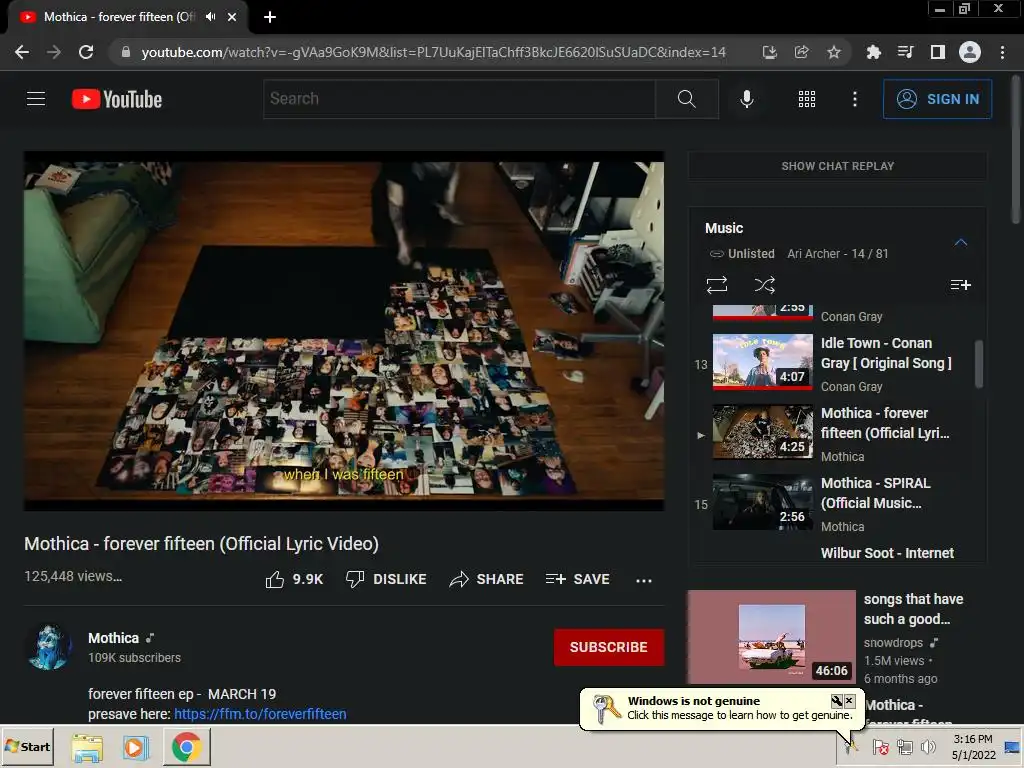Save video to a playlist
Screen dimensions: 1024x768
[x=577, y=579]
